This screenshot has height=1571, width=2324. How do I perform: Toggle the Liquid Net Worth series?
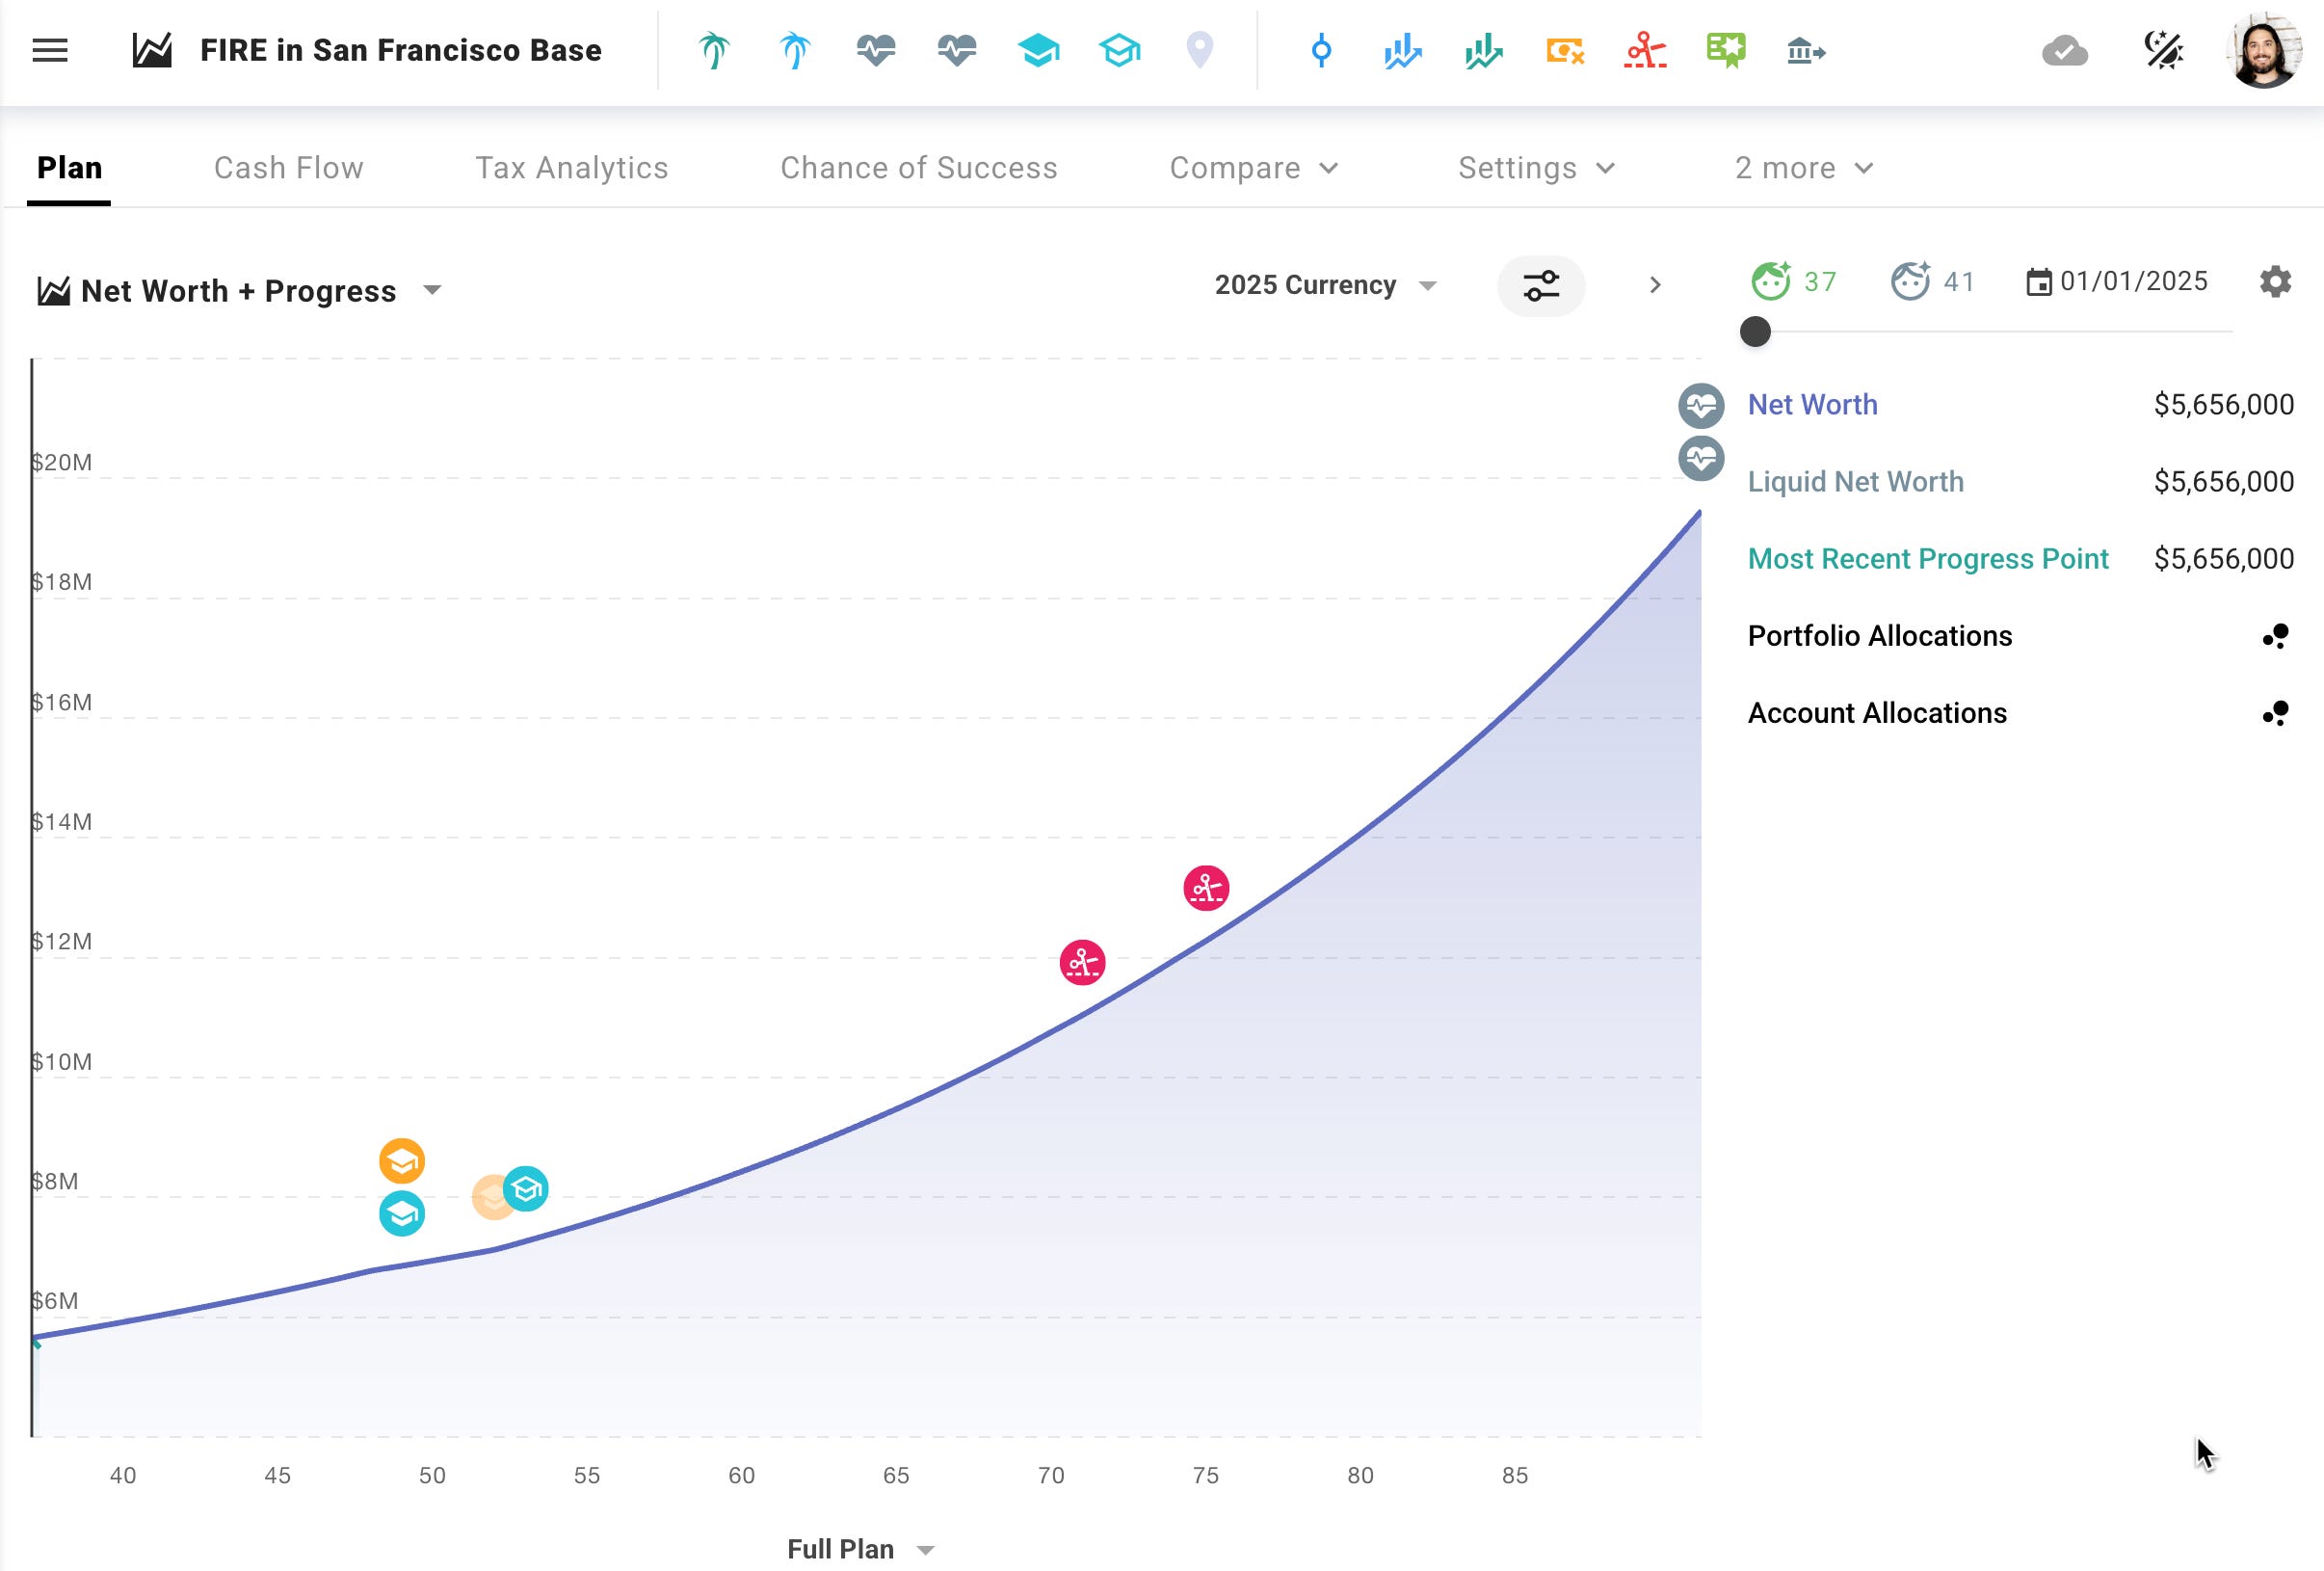pos(1855,482)
